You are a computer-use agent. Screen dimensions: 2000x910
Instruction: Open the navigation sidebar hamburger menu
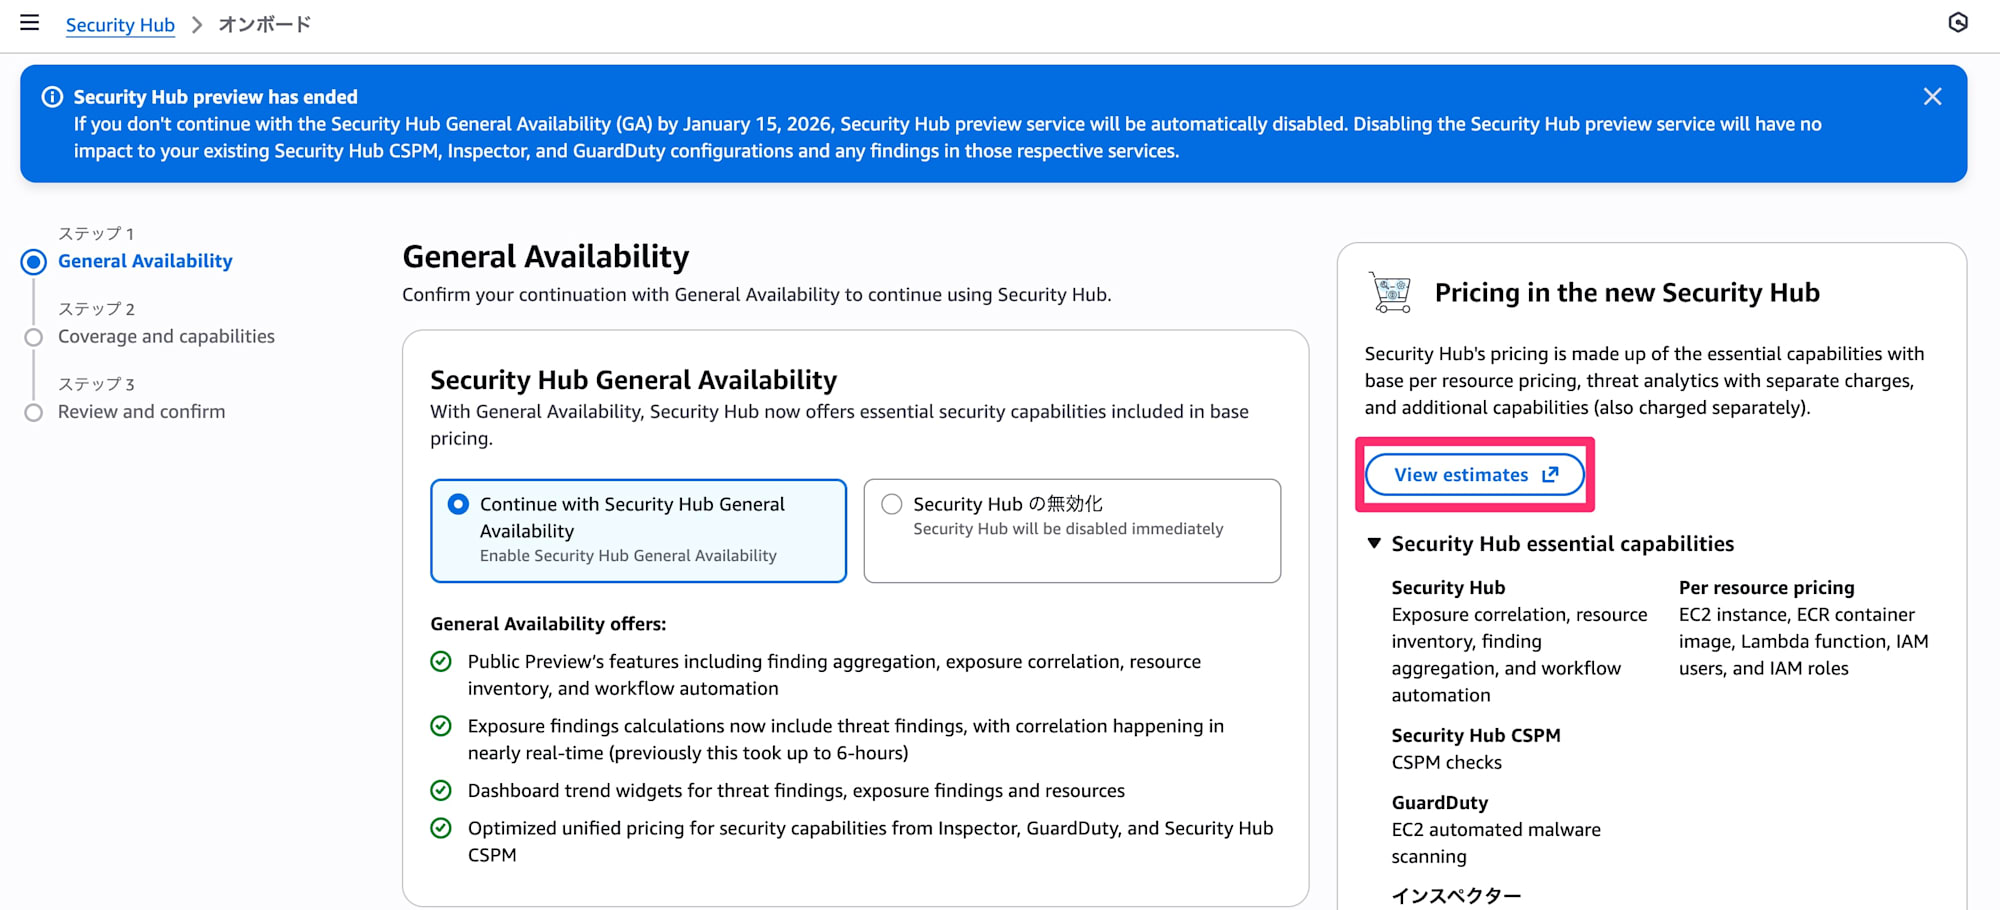tap(30, 23)
